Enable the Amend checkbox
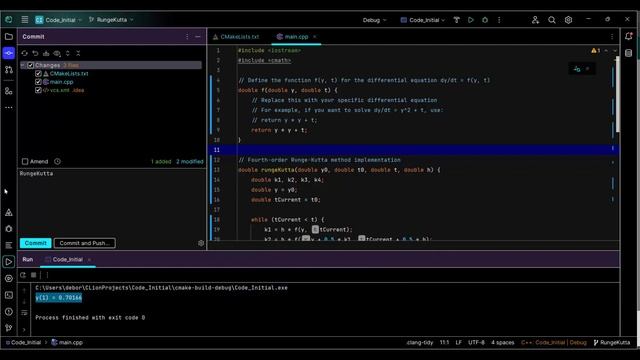The image size is (640, 360). tap(25, 161)
